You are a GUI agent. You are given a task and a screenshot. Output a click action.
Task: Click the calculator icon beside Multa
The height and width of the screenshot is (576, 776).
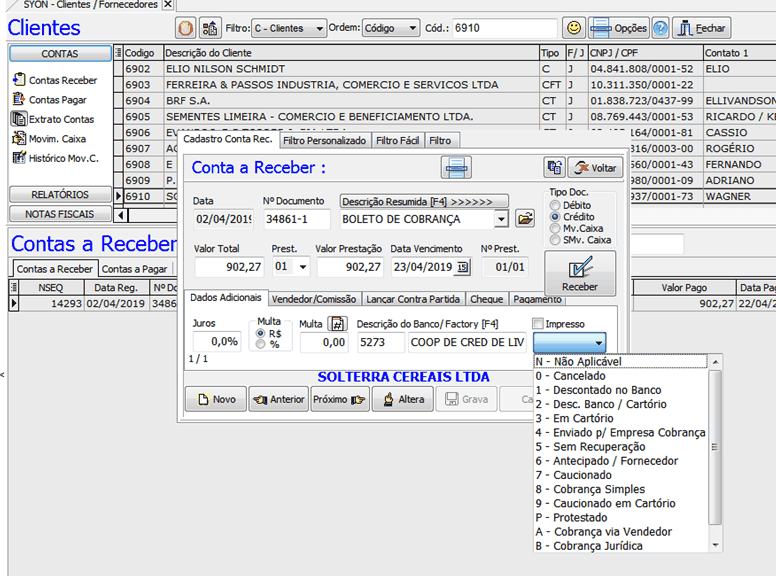338,323
